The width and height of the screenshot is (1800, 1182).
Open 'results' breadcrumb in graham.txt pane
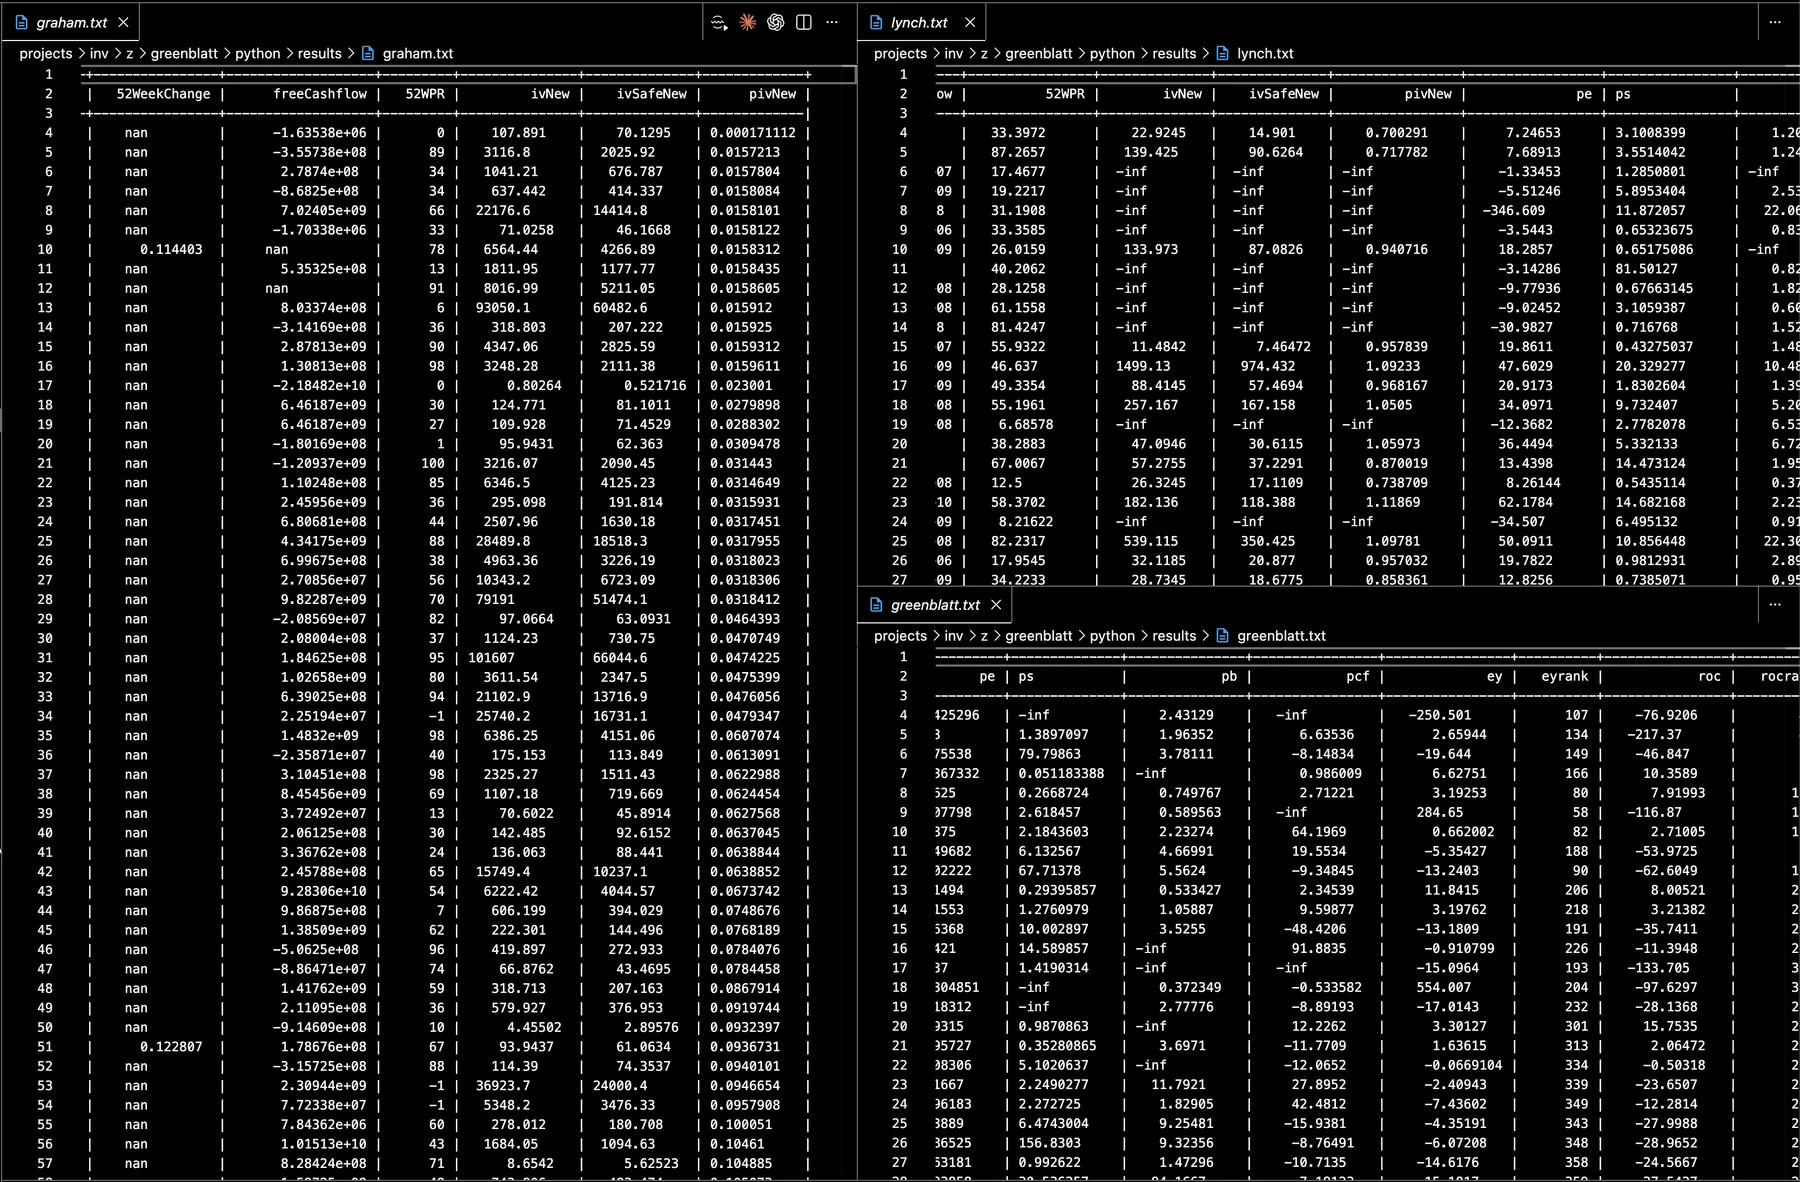[320, 53]
